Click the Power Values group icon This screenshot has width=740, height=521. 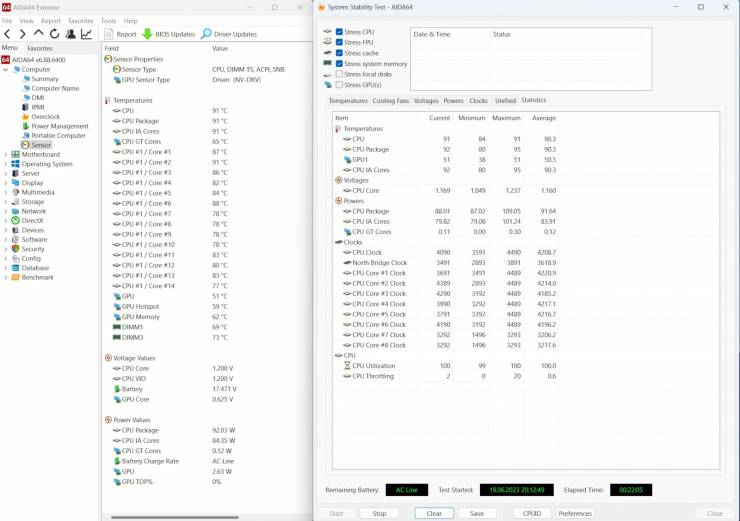(x=108, y=420)
